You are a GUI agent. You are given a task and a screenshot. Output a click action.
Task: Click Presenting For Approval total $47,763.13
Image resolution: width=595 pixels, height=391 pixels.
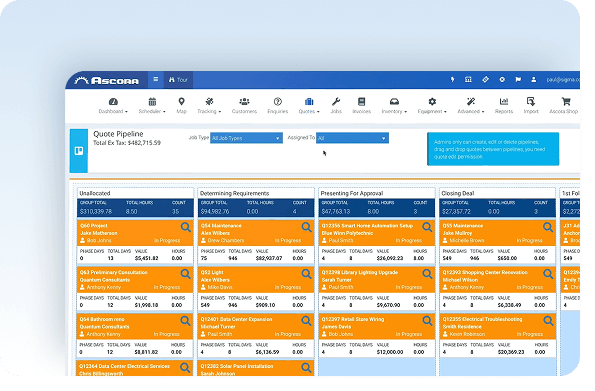(335, 211)
